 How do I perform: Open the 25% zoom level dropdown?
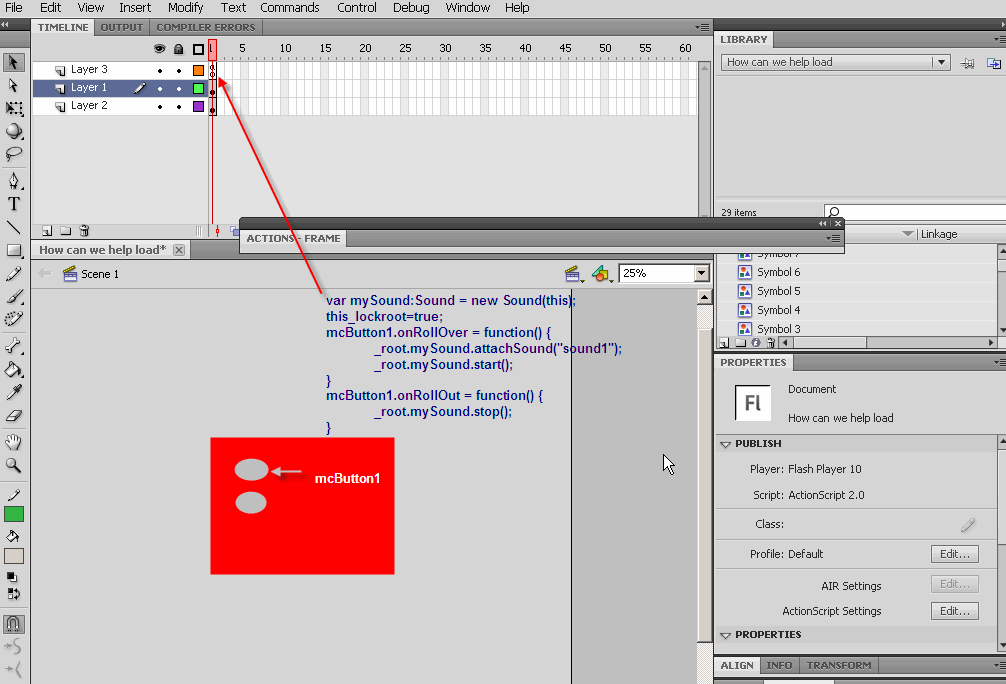[x=699, y=273]
